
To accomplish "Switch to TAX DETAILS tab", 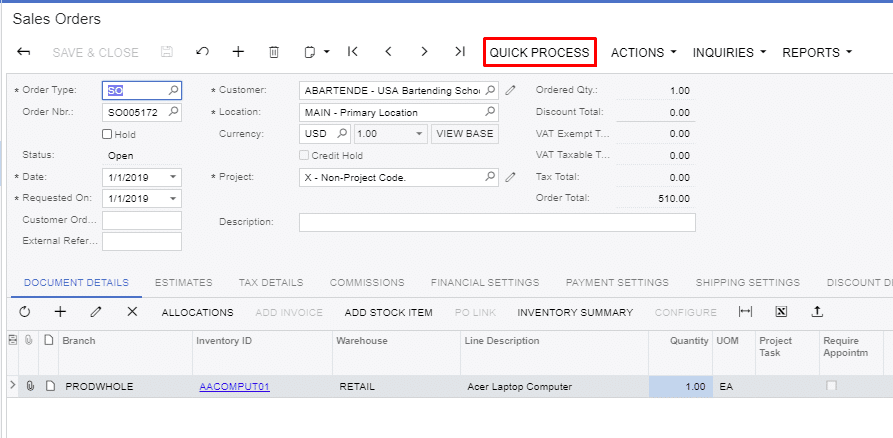I will click(x=271, y=283).
